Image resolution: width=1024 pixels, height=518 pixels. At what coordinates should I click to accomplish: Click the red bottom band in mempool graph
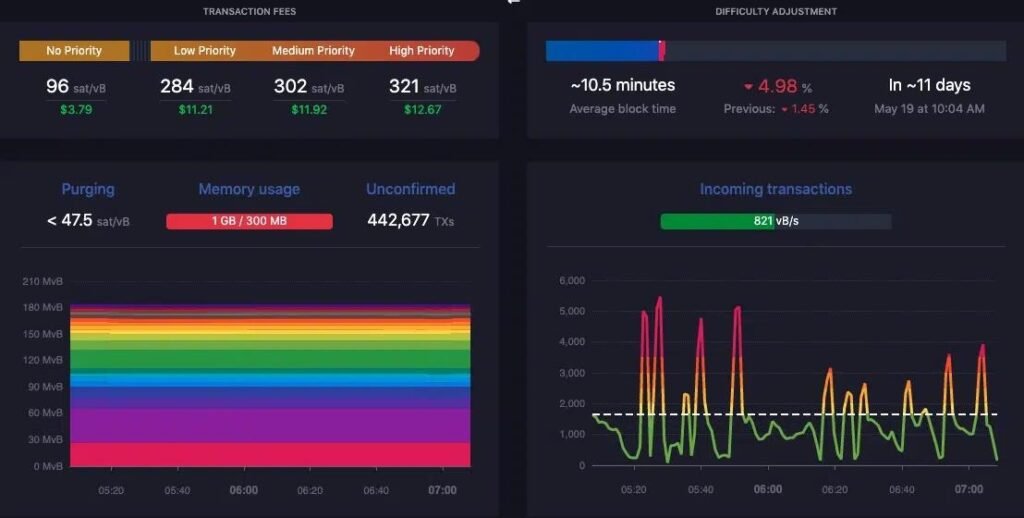(x=270, y=454)
